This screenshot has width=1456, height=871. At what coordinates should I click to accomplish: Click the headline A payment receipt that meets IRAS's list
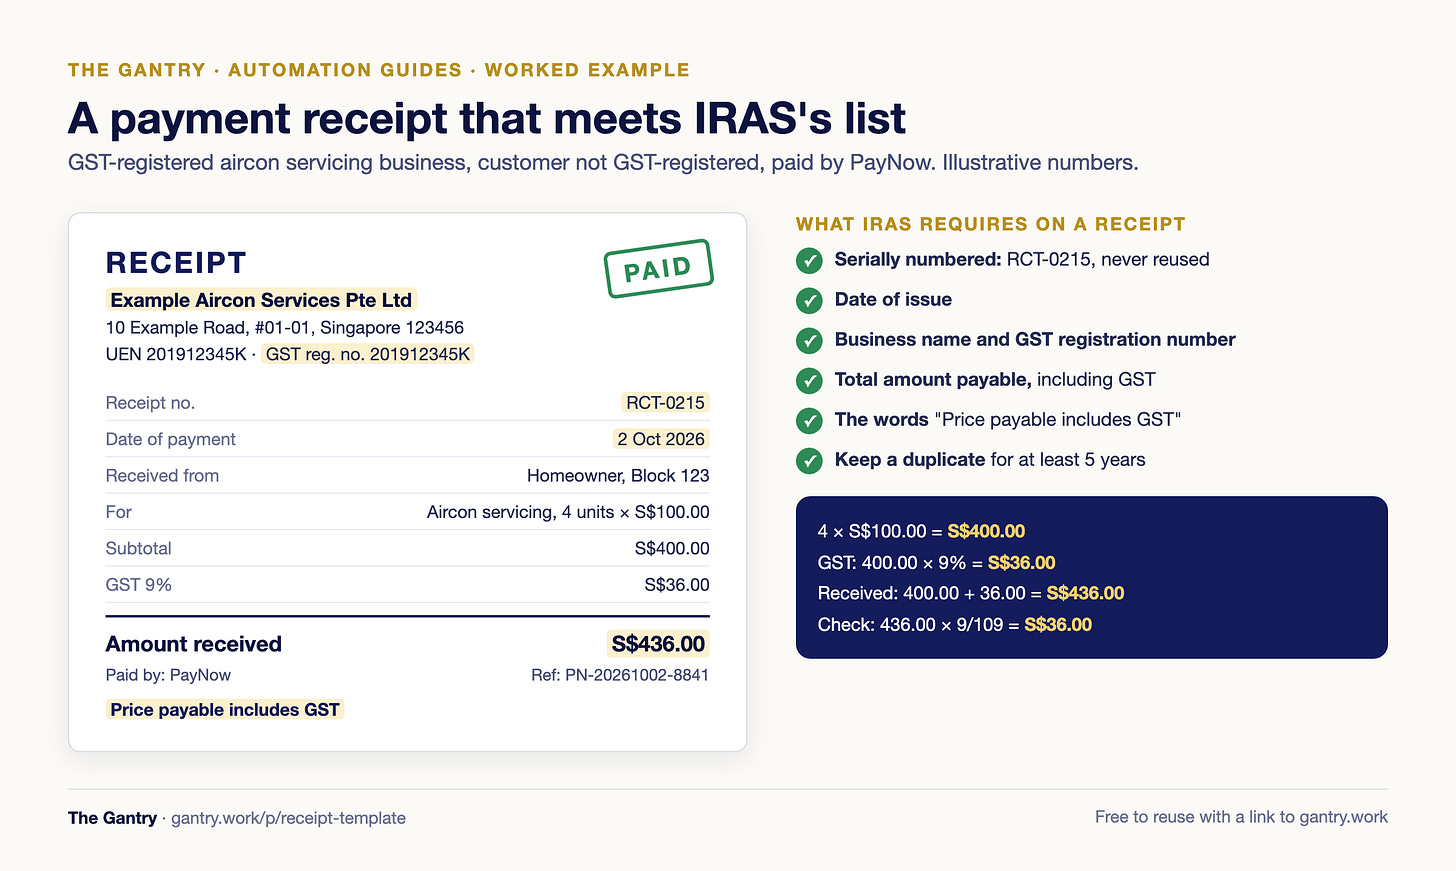tap(487, 118)
